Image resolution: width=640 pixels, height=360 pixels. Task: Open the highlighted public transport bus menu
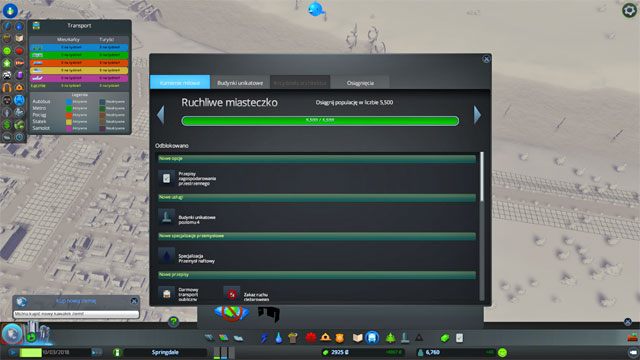point(372,338)
